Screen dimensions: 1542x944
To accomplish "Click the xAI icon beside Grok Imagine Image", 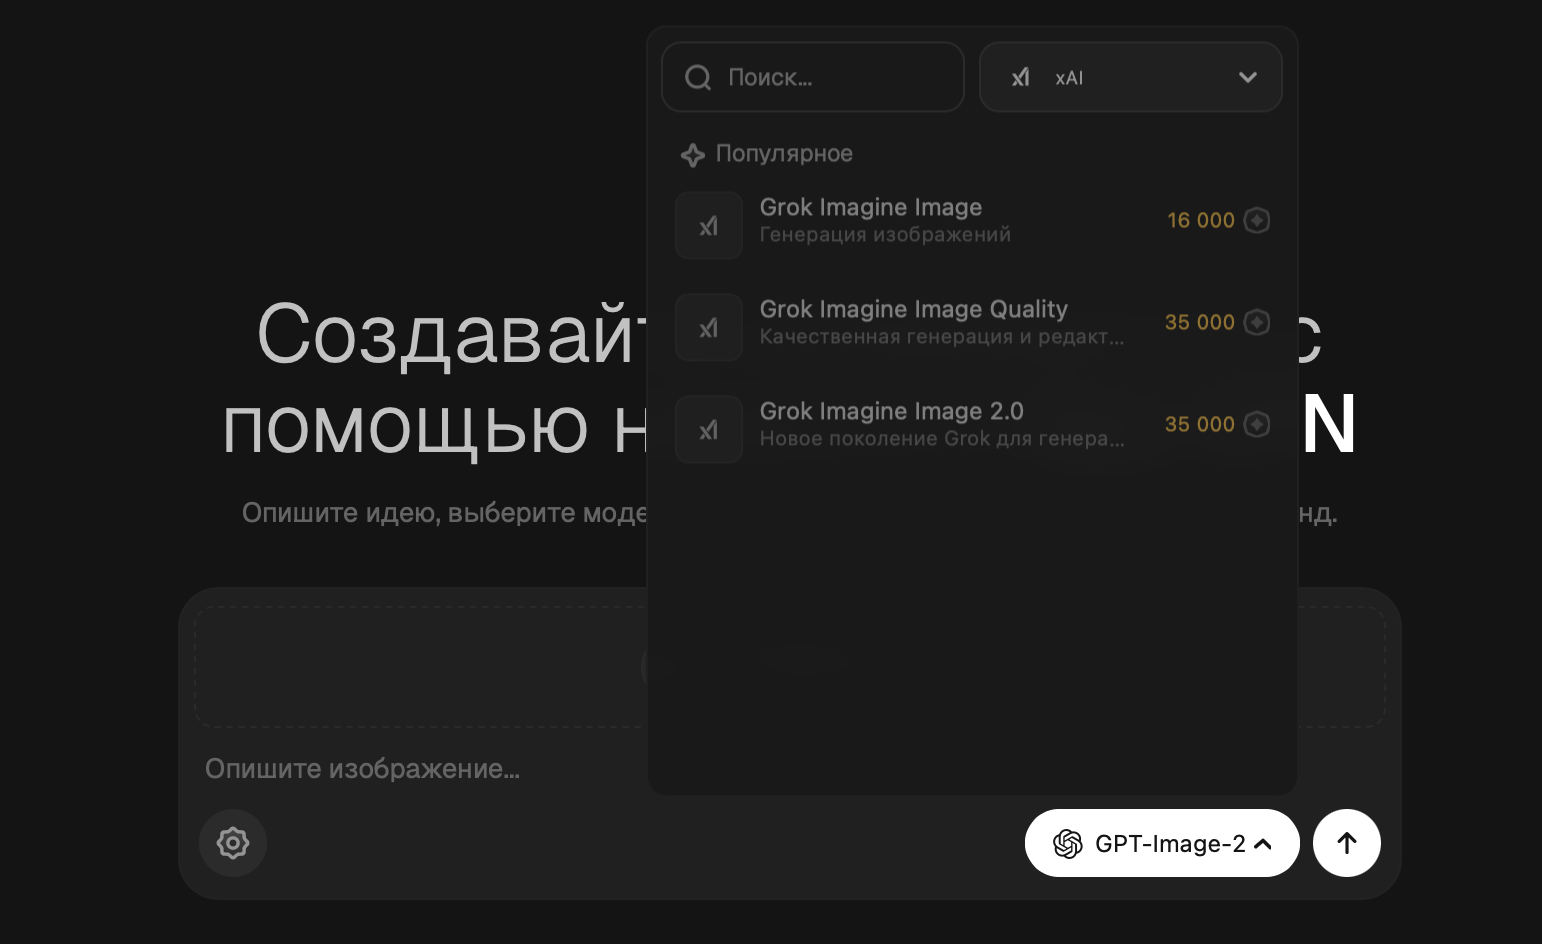I will pyautogui.click(x=709, y=225).
